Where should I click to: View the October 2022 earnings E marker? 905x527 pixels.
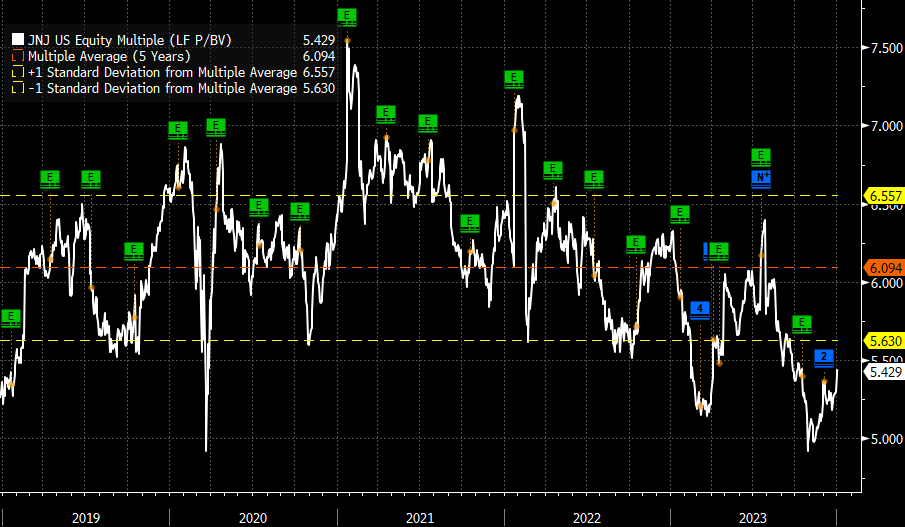[x=636, y=244]
